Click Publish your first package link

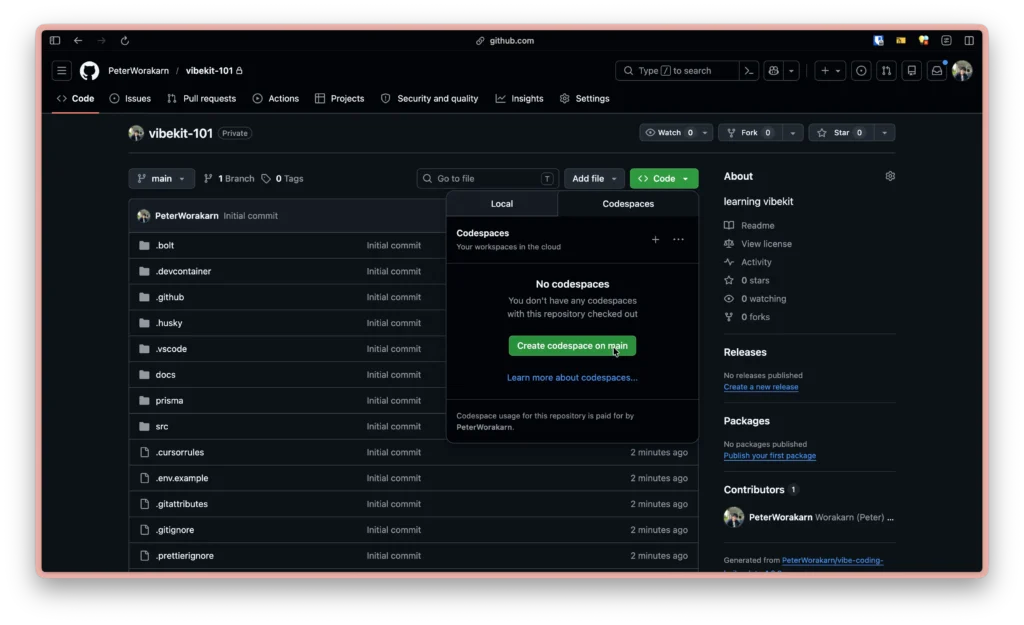(x=769, y=455)
